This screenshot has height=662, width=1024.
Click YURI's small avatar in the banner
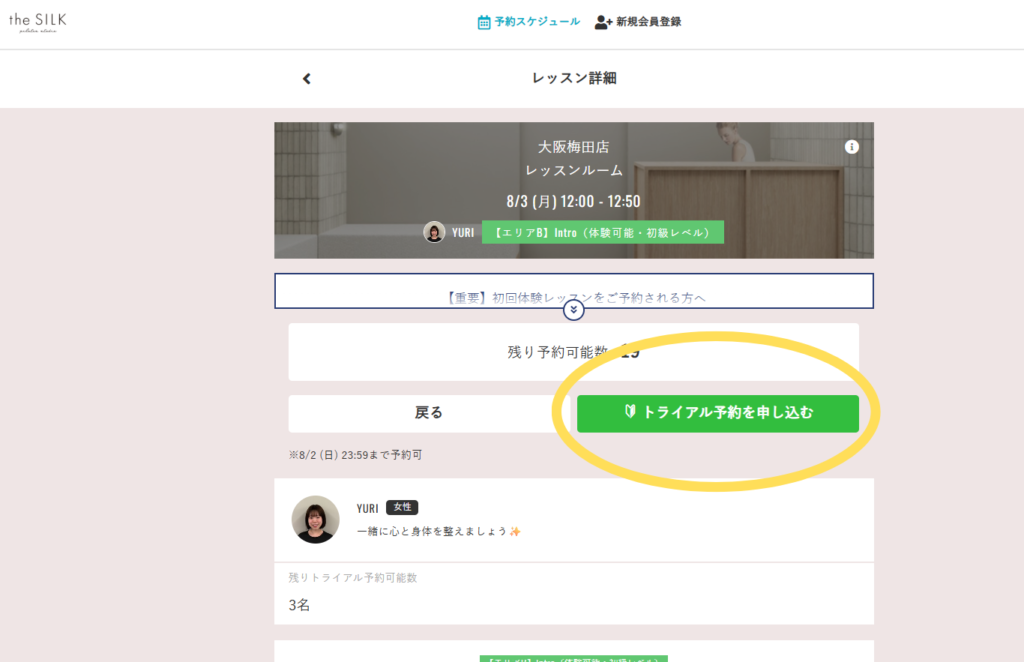click(x=434, y=232)
